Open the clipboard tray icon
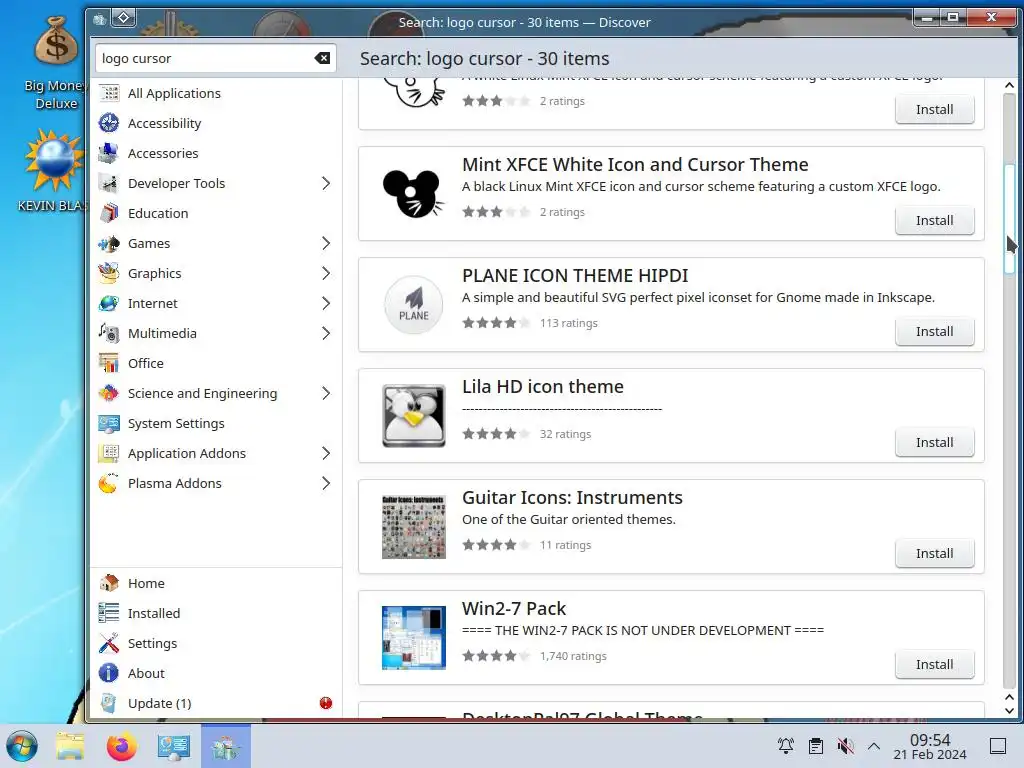This screenshot has height=768, width=1024. click(816, 746)
